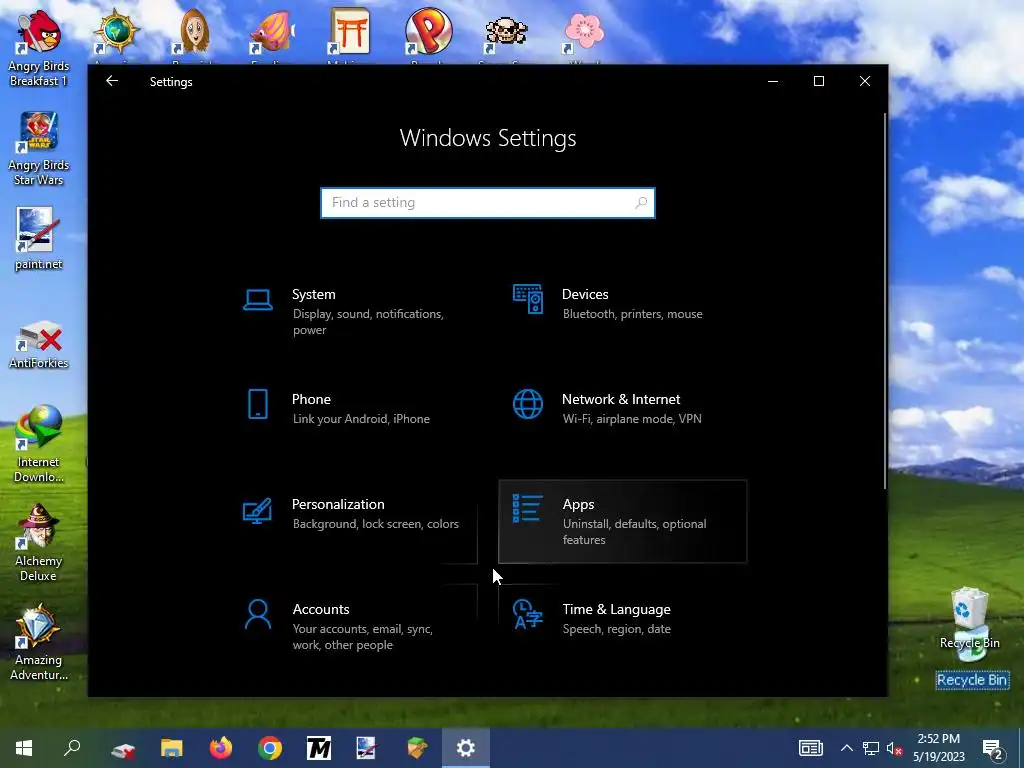Open the grass block icon on the taskbar
Viewport: 1024px width, 768px height.
[x=417, y=748]
